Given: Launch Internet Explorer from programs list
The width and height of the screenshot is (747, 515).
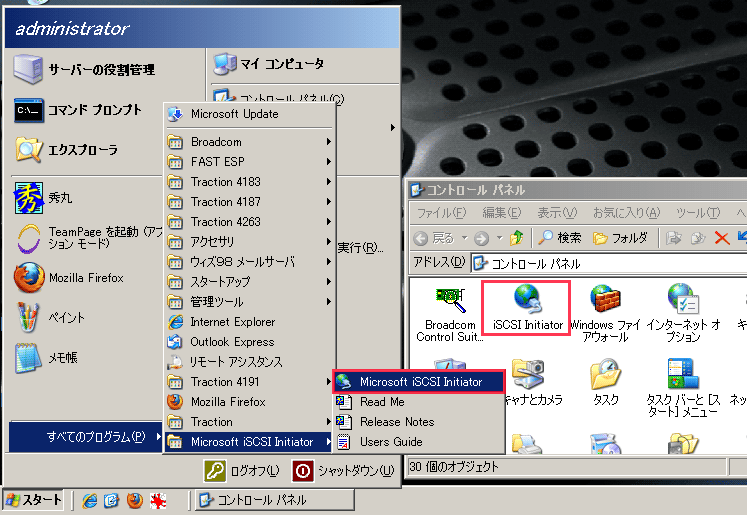Looking at the screenshot, I should pos(249,322).
